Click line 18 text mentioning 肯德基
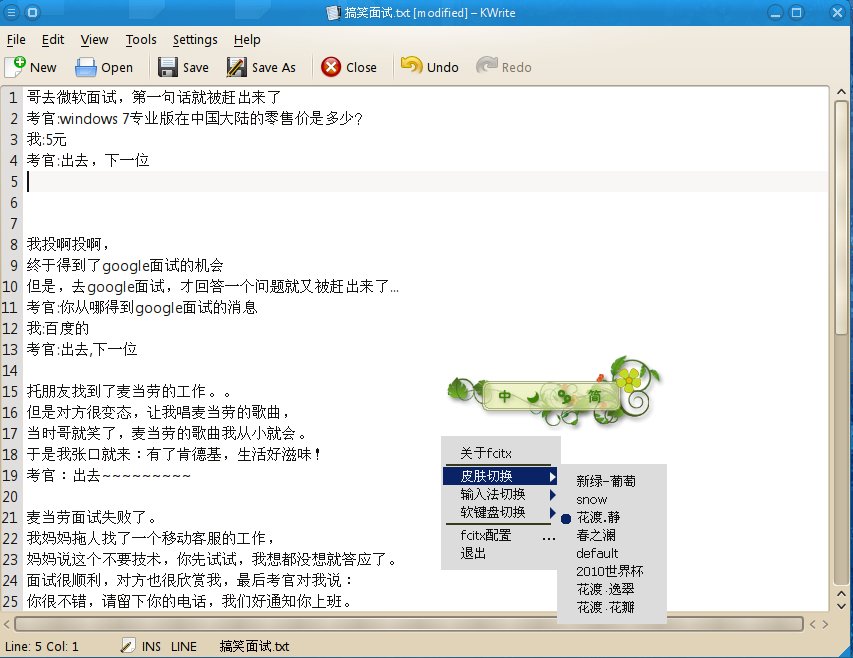 (174, 454)
